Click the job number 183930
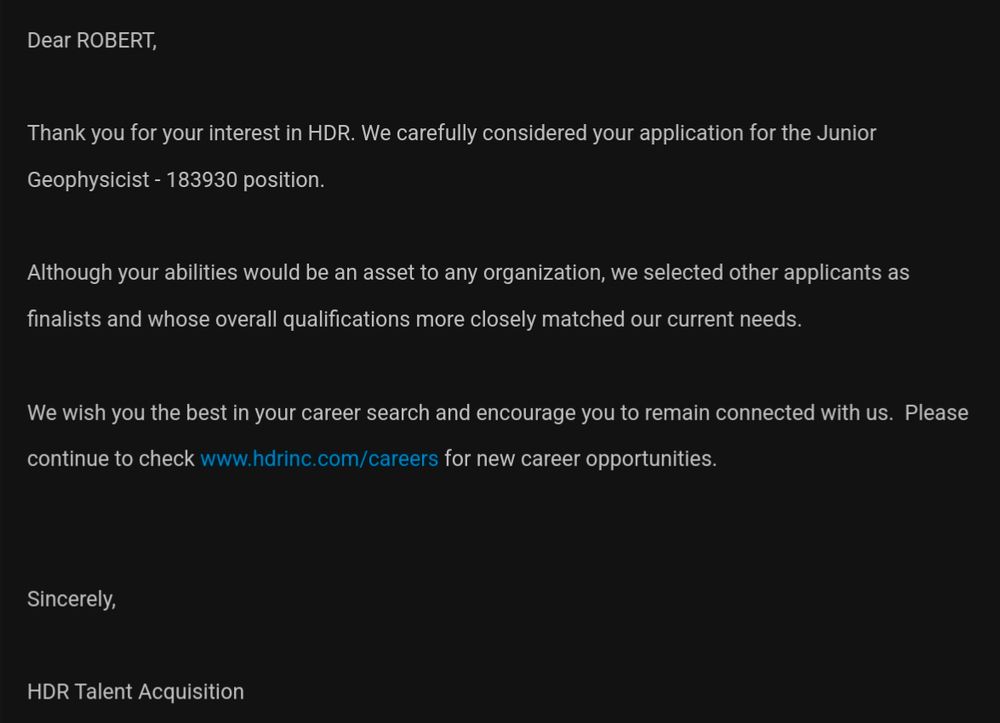Image resolution: width=1000 pixels, height=723 pixels. coord(202,180)
